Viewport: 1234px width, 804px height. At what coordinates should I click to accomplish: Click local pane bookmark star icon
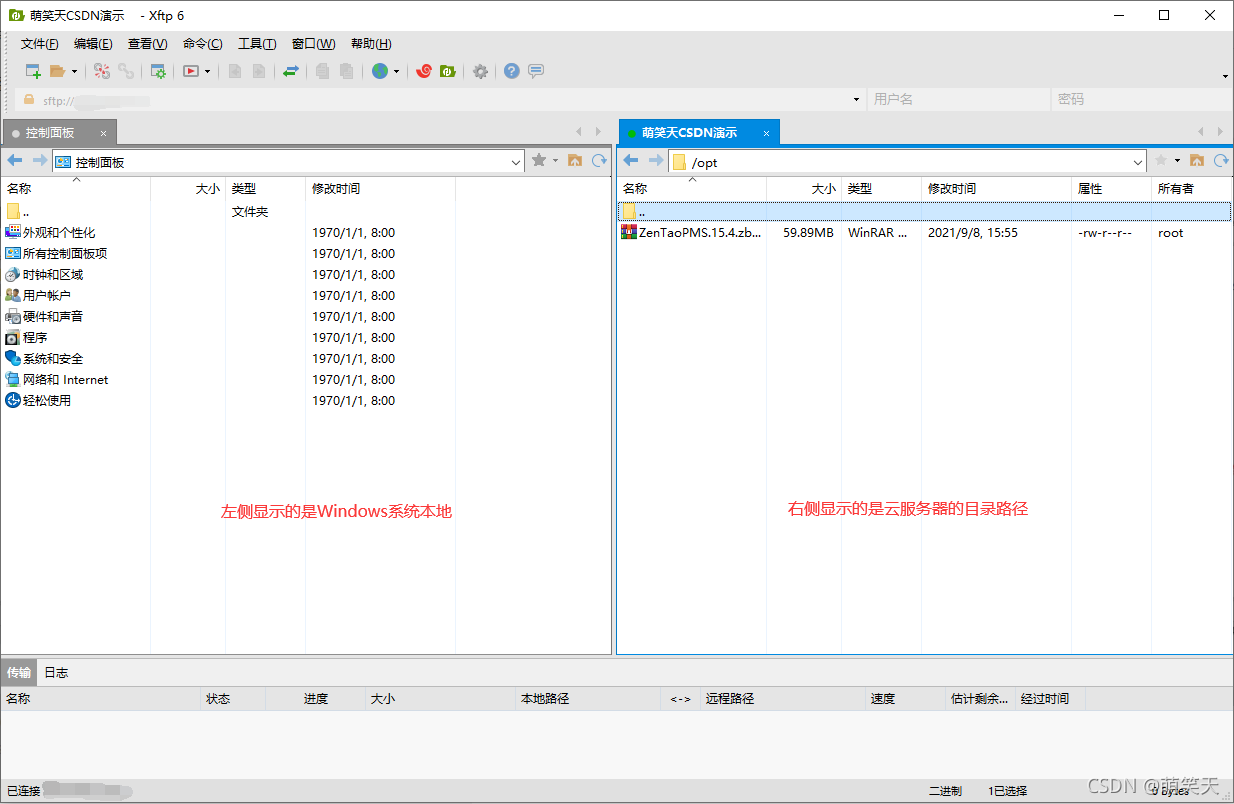(x=539, y=161)
